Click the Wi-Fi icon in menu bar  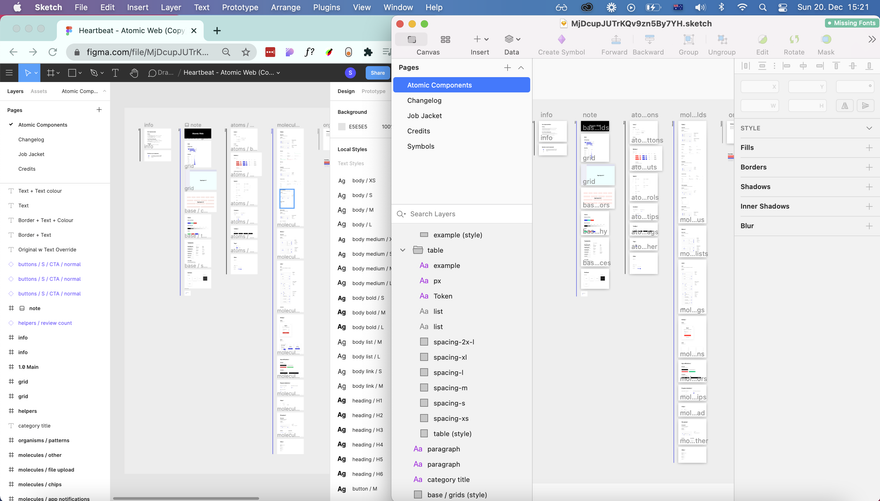click(742, 7)
